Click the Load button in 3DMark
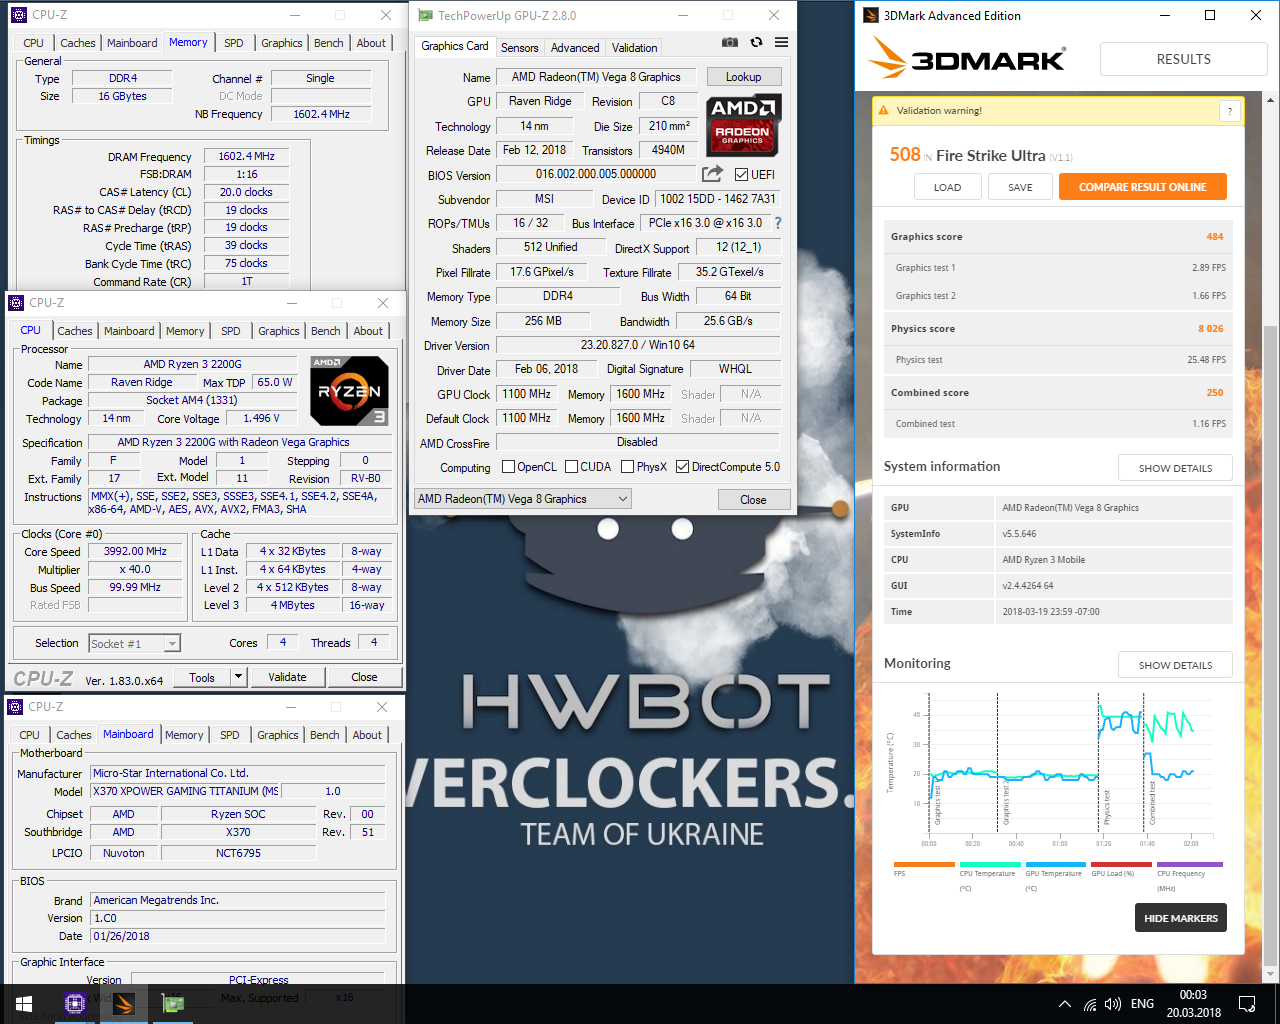 (x=947, y=187)
